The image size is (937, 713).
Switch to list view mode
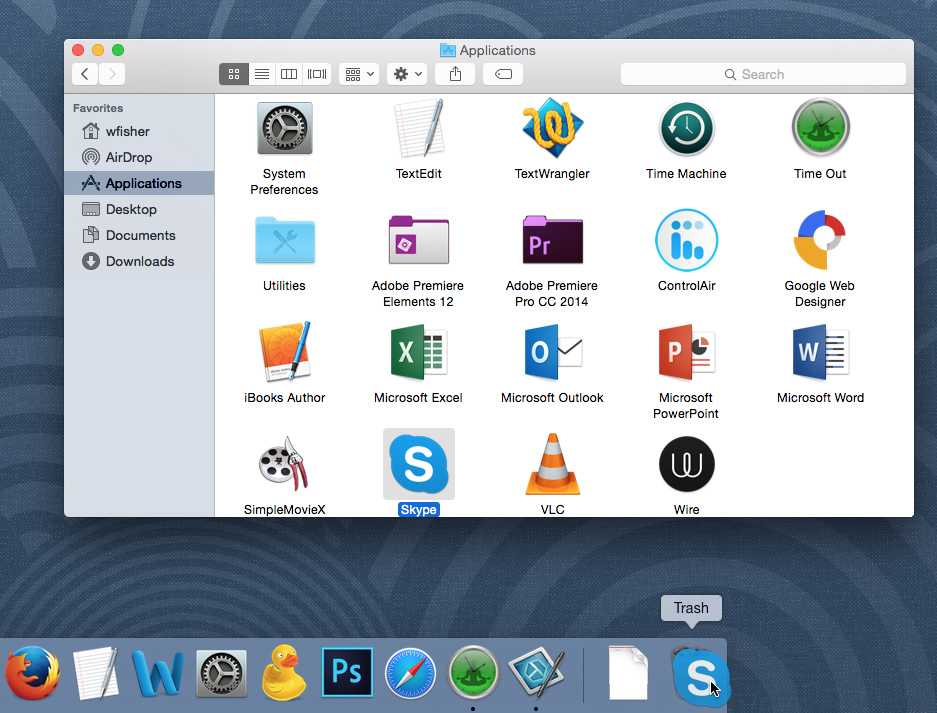click(261, 74)
